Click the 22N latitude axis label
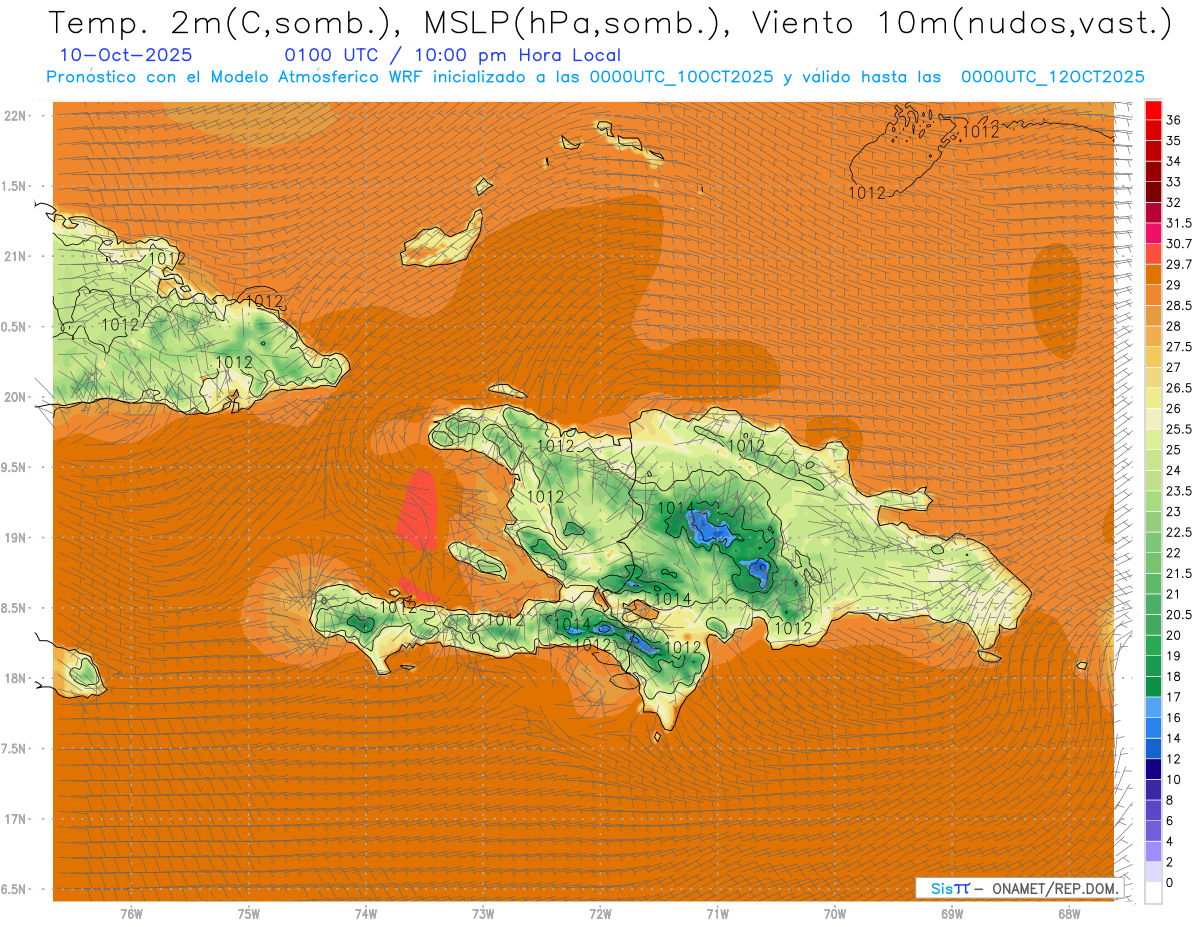The height and width of the screenshot is (927, 1200). click(x=15, y=116)
